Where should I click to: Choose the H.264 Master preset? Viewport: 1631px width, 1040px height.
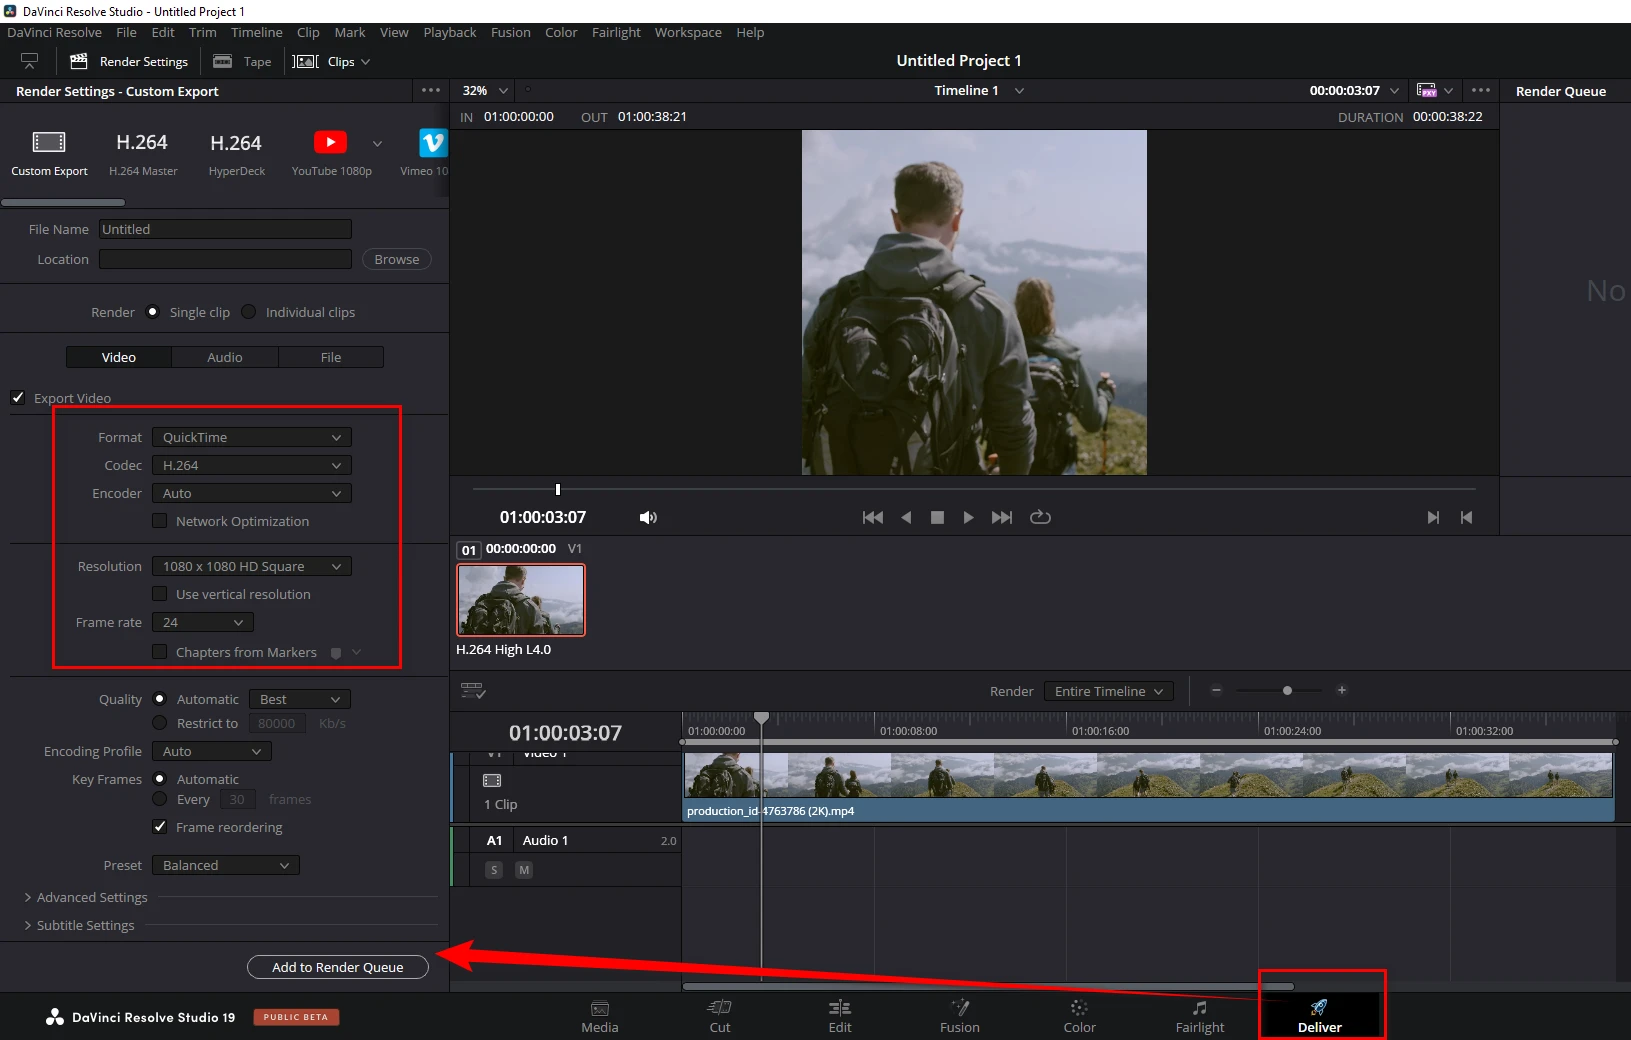tap(142, 143)
